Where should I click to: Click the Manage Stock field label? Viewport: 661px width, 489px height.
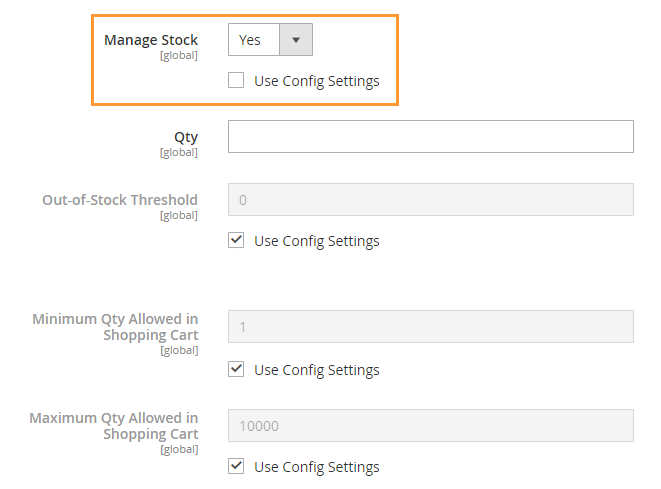tap(151, 40)
